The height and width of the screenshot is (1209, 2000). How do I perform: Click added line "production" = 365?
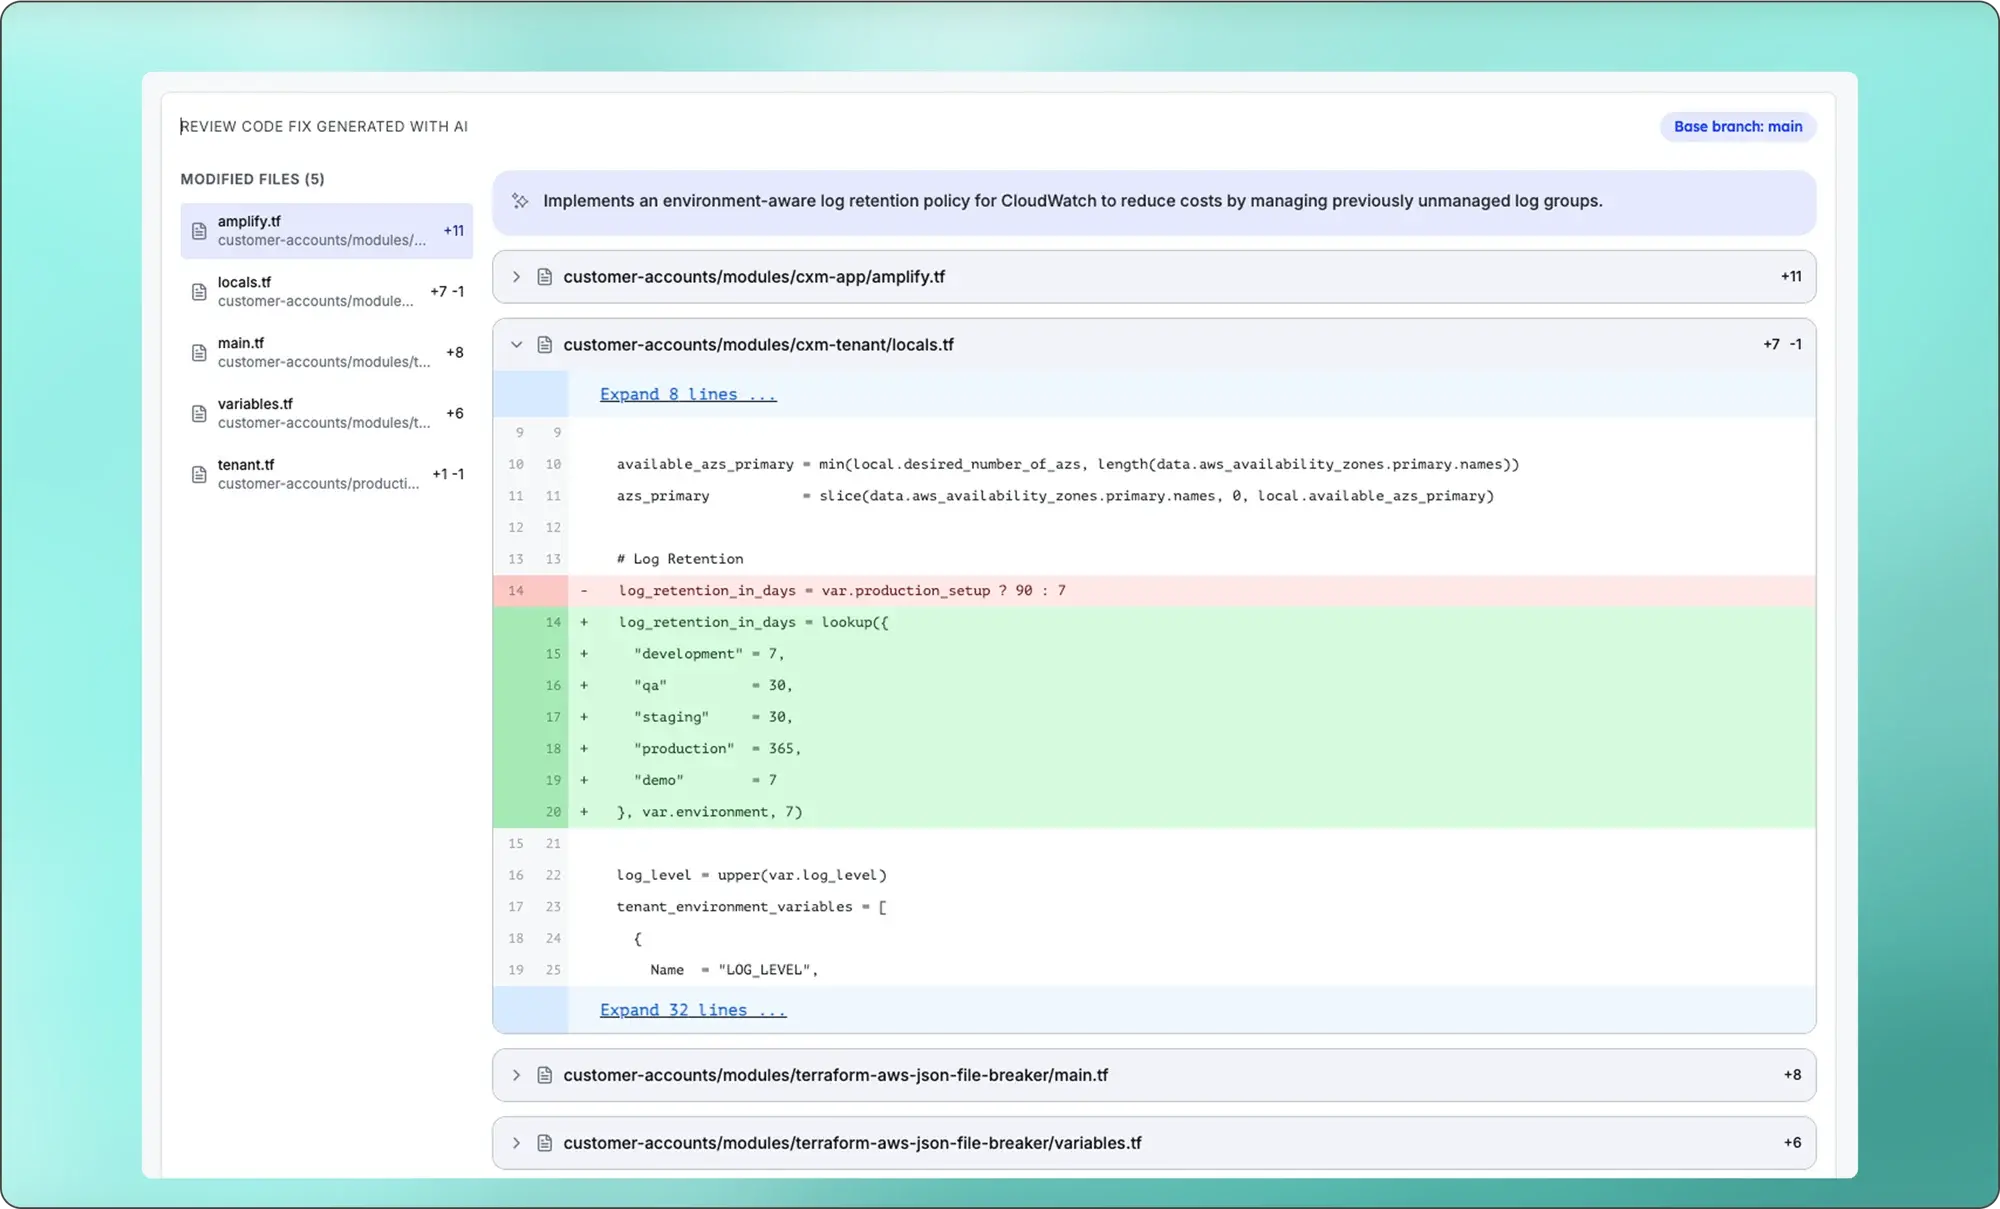tap(1154, 749)
